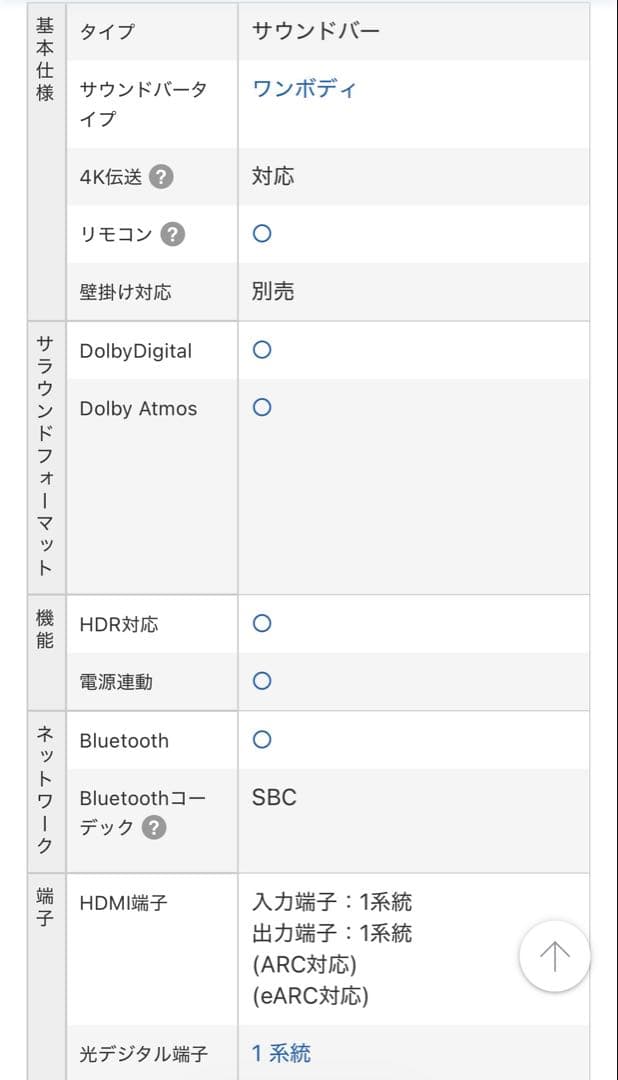The image size is (618, 1080).
Task: Tap the 基本仕様 section header
Action: (45, 58)
